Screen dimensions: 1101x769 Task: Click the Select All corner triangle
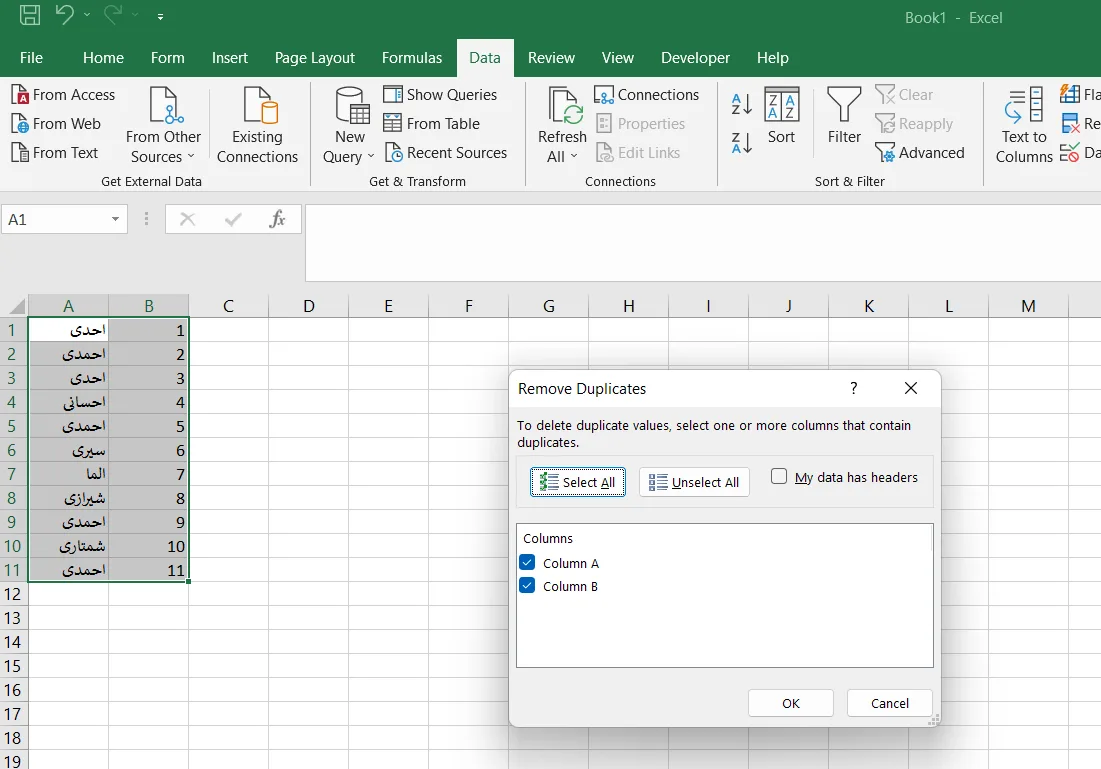point(16,305)
